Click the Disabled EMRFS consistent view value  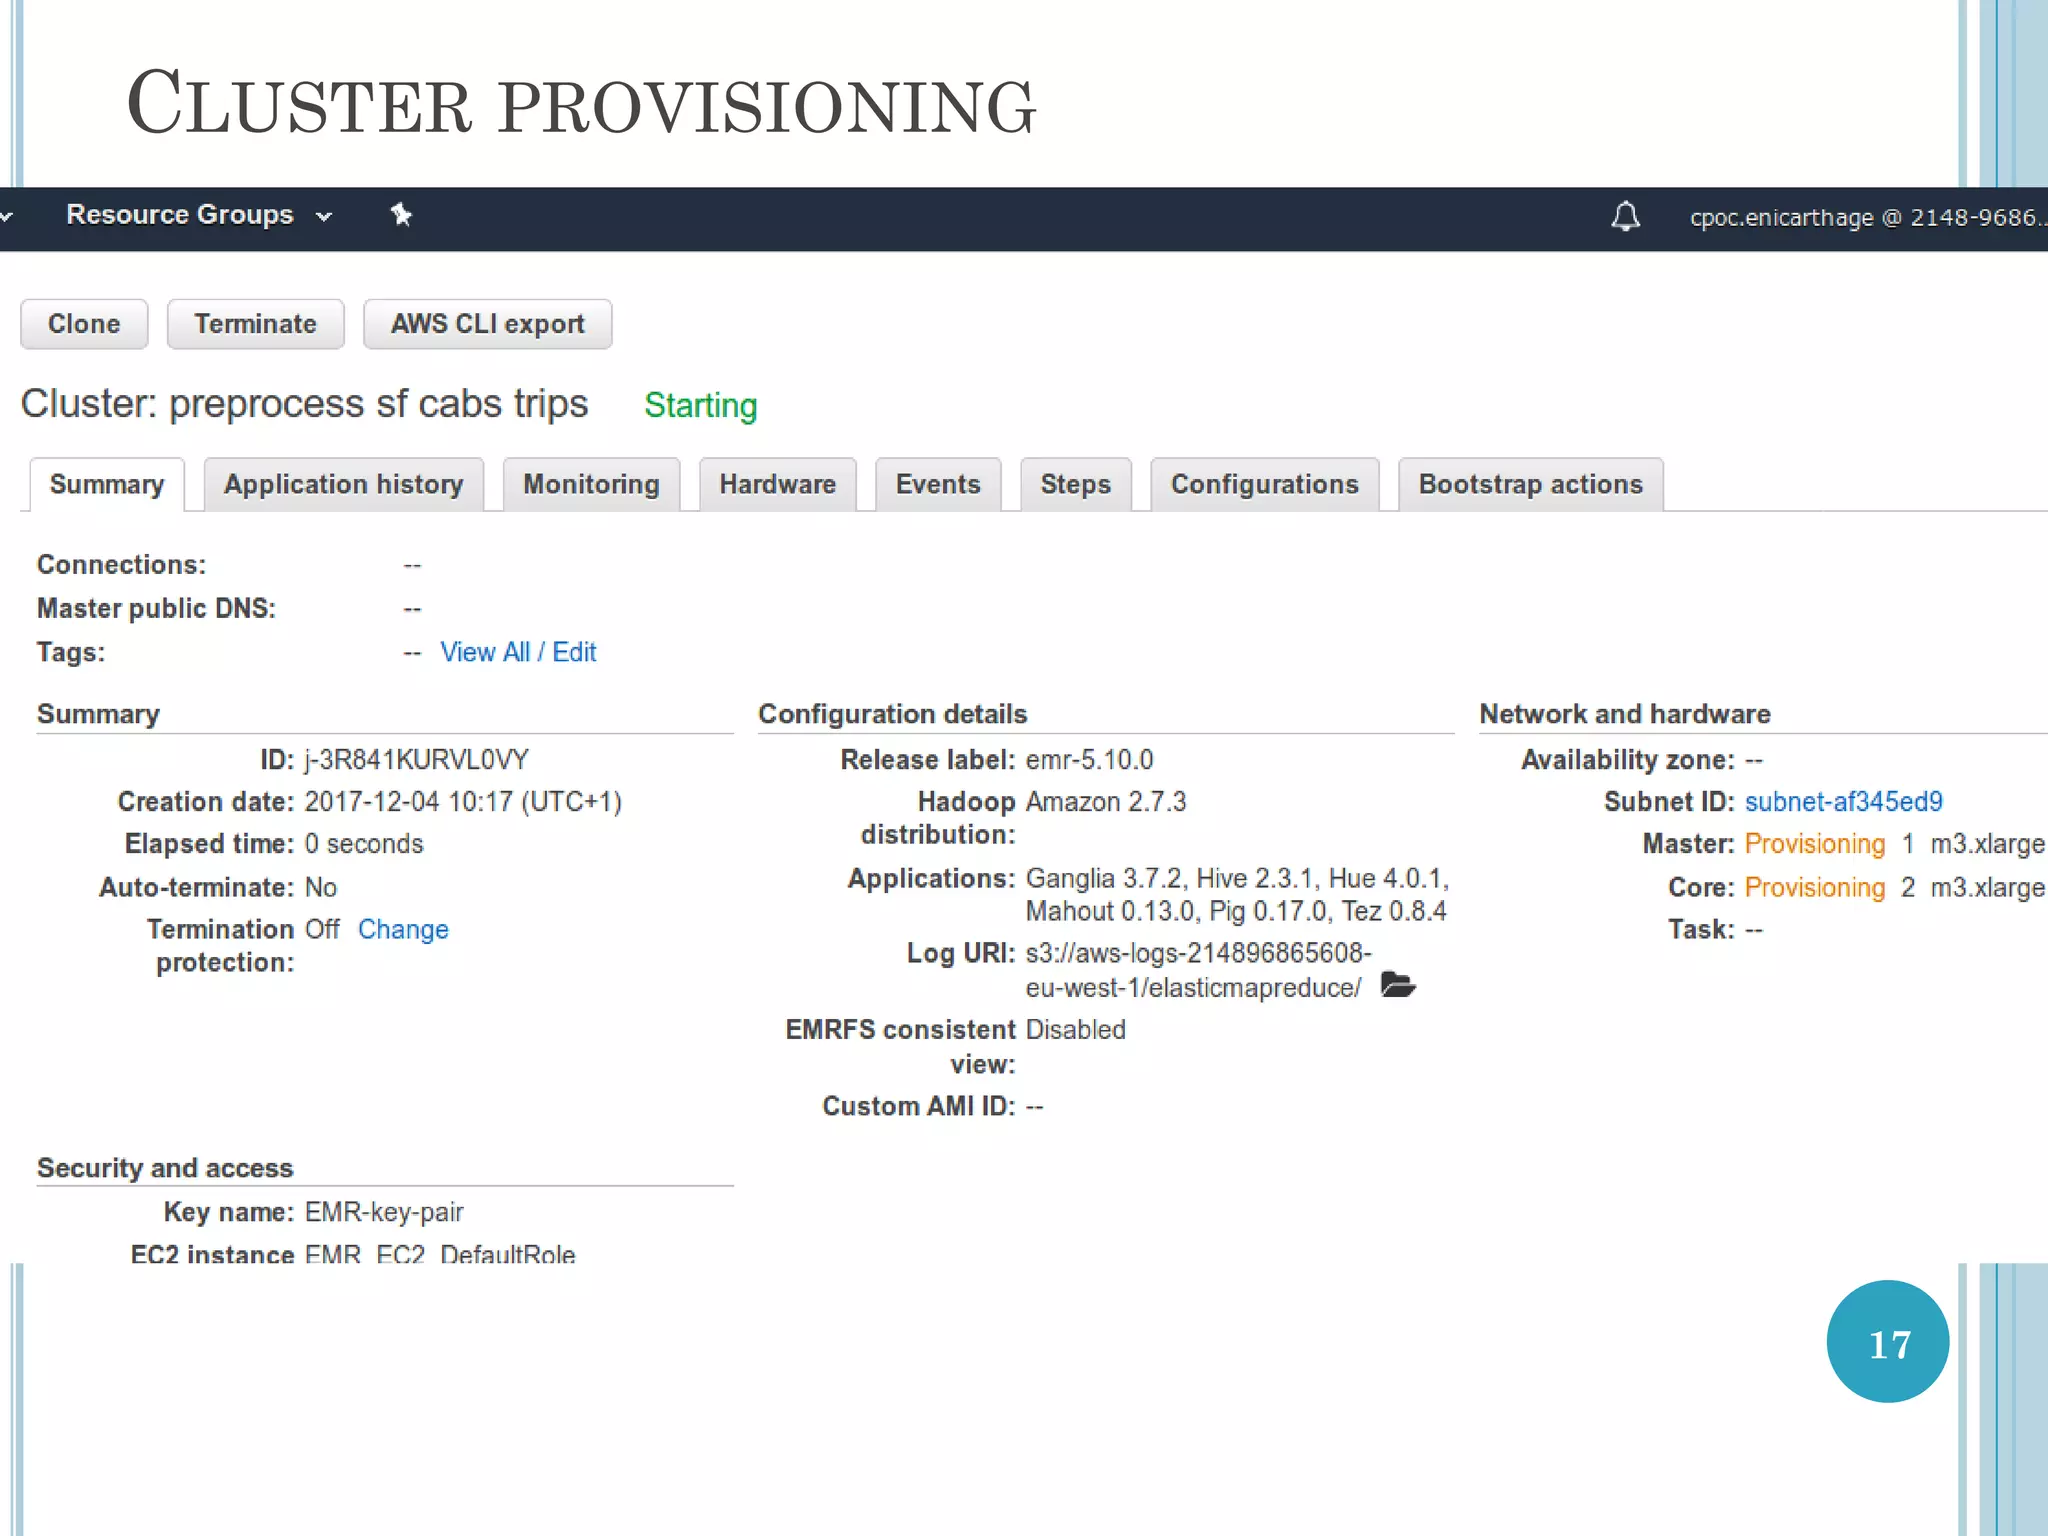coord(1076,1029)
